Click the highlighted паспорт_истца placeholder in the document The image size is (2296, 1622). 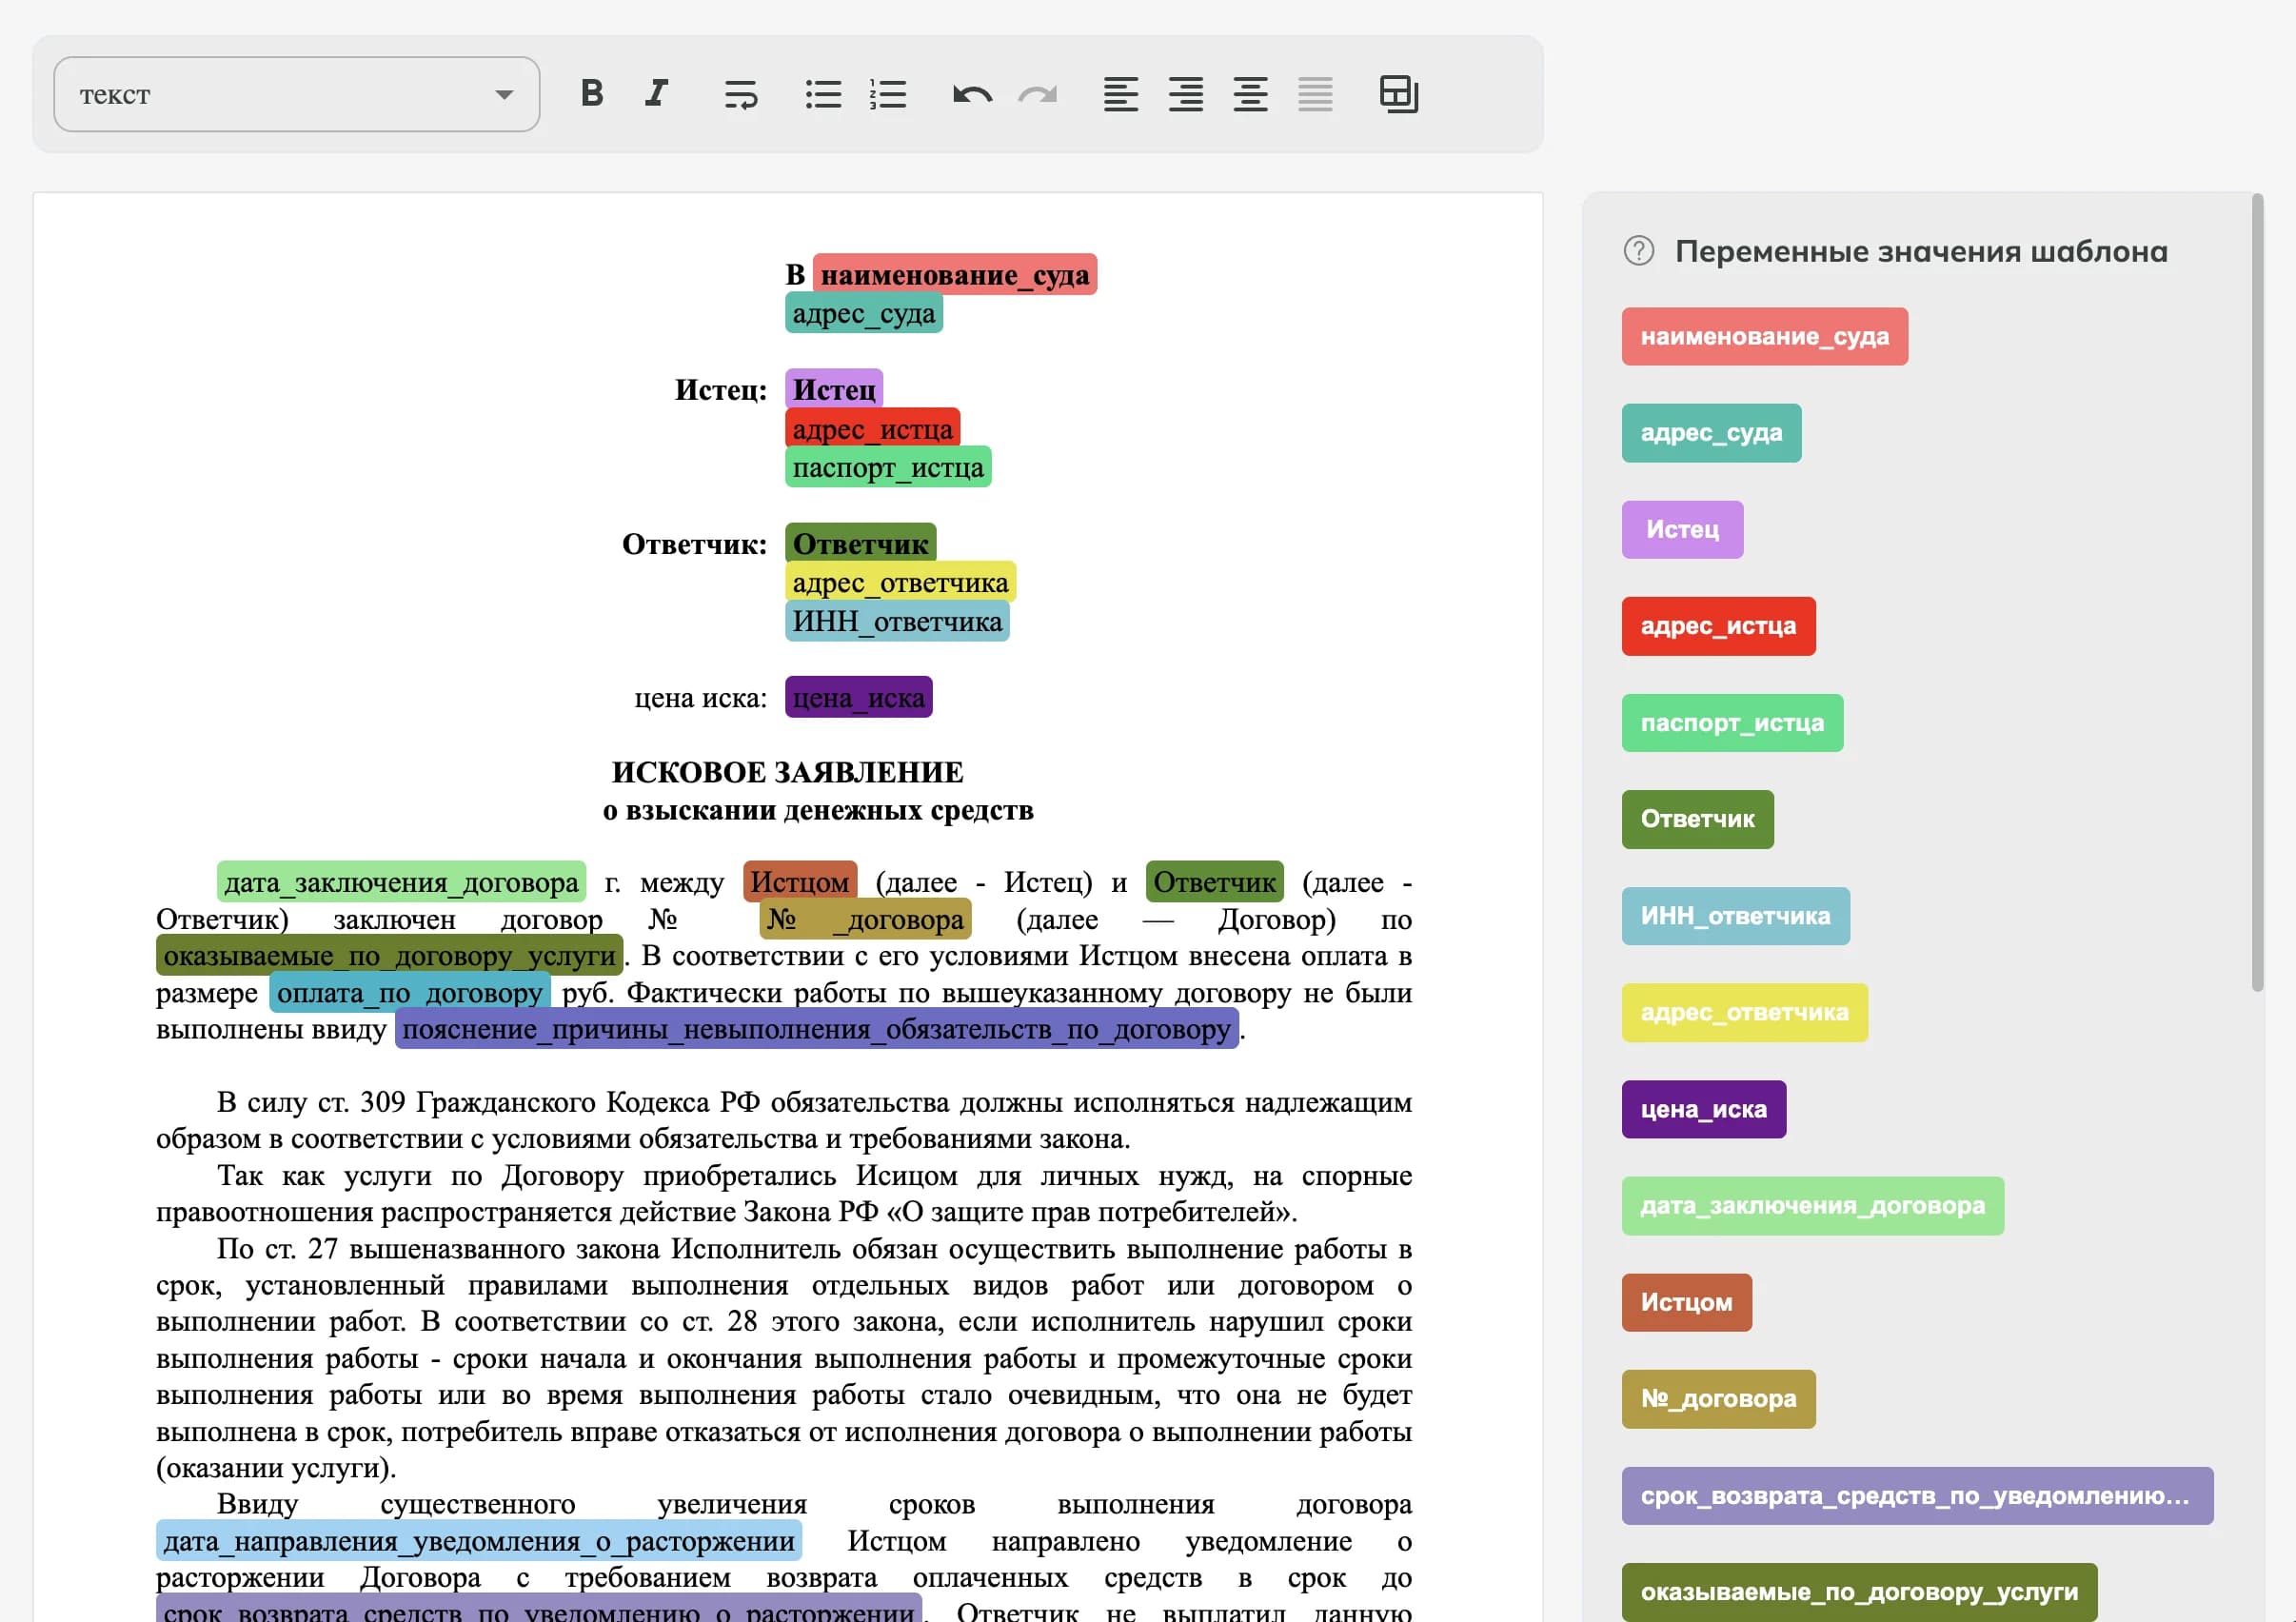[888, 466]
